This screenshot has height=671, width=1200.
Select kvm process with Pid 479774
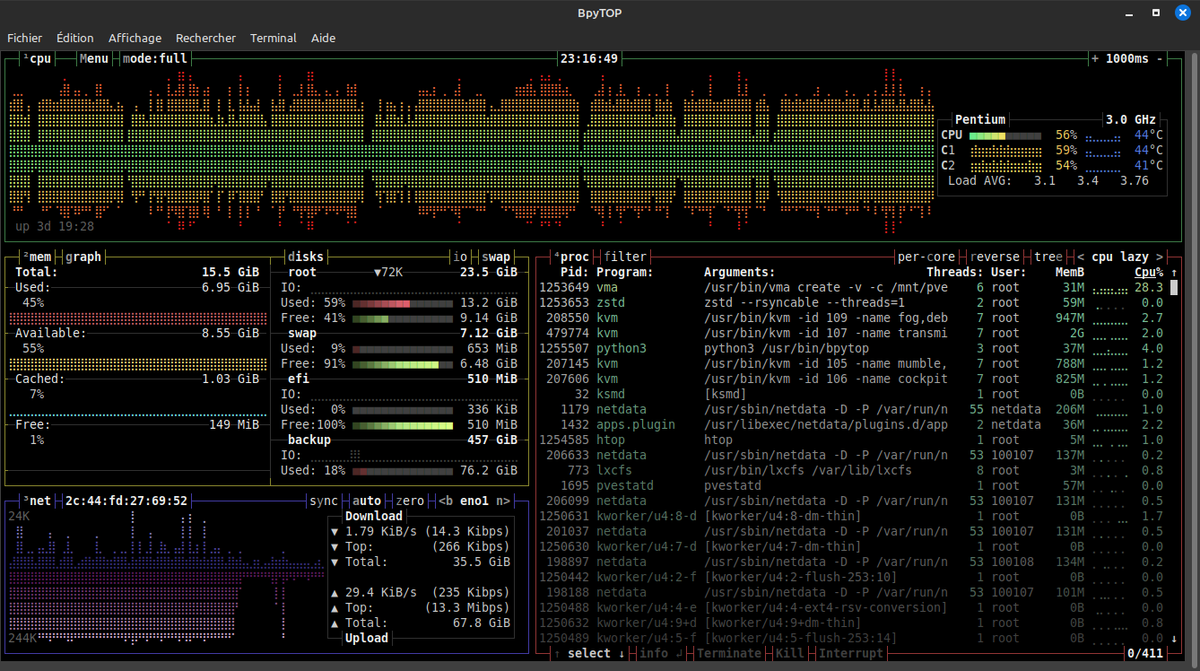click(x=852, y=333)
